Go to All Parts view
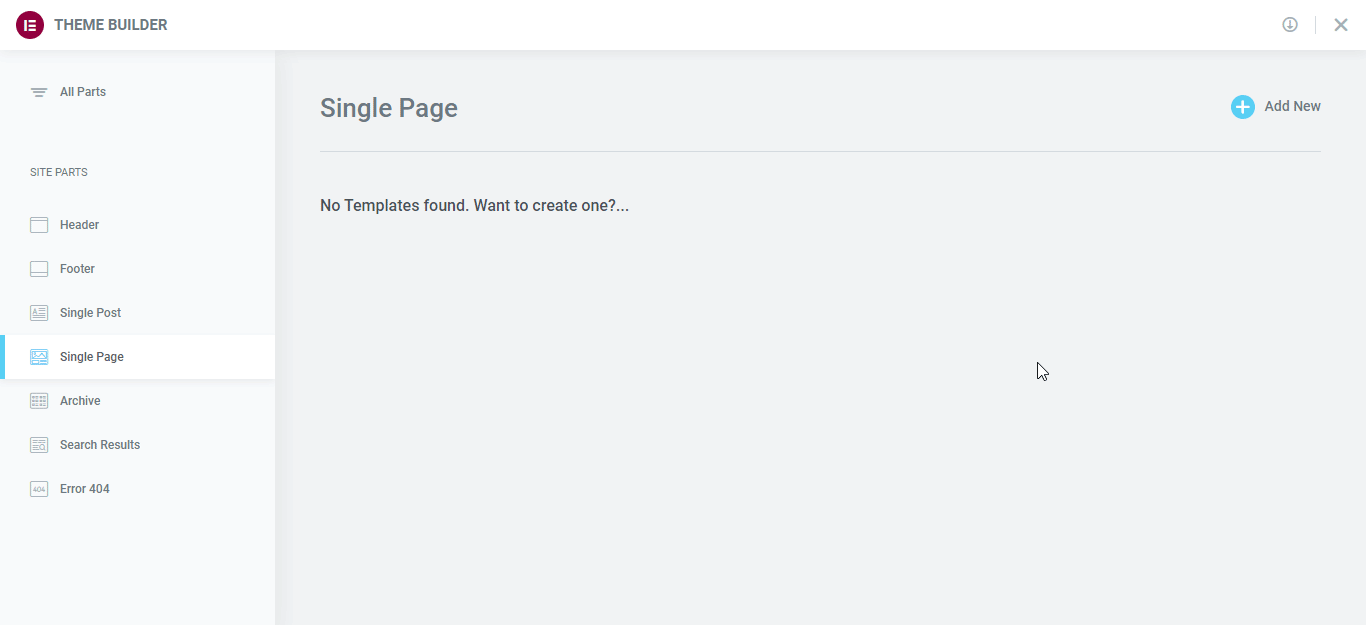This screenshot has width=1366, height=625. click(81, 91)
